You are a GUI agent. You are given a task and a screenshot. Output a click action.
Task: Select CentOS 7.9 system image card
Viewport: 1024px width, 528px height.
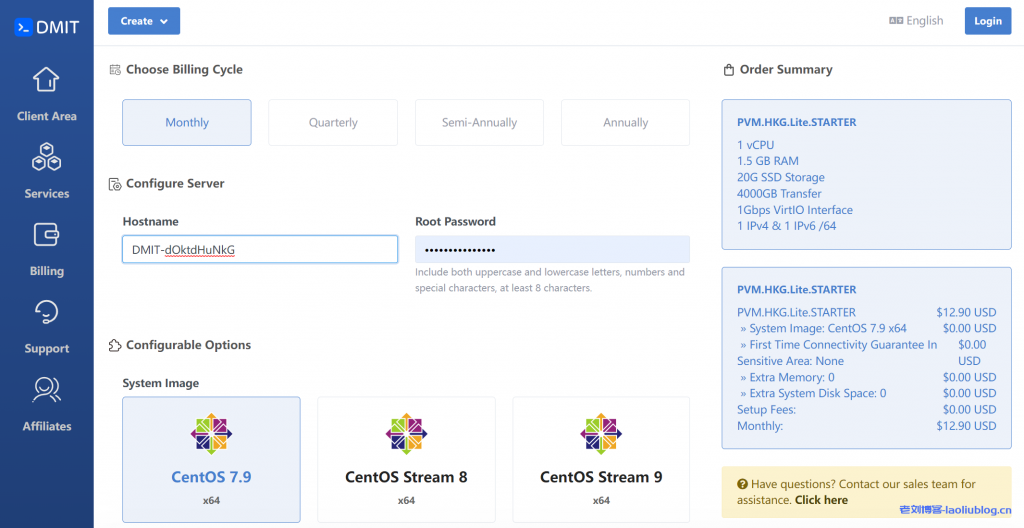211,459
